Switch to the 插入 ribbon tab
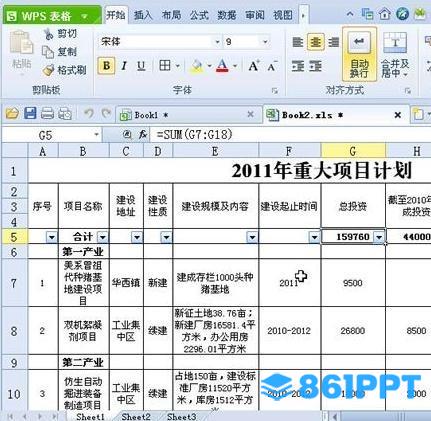431x421 pixels. point(143,15)
